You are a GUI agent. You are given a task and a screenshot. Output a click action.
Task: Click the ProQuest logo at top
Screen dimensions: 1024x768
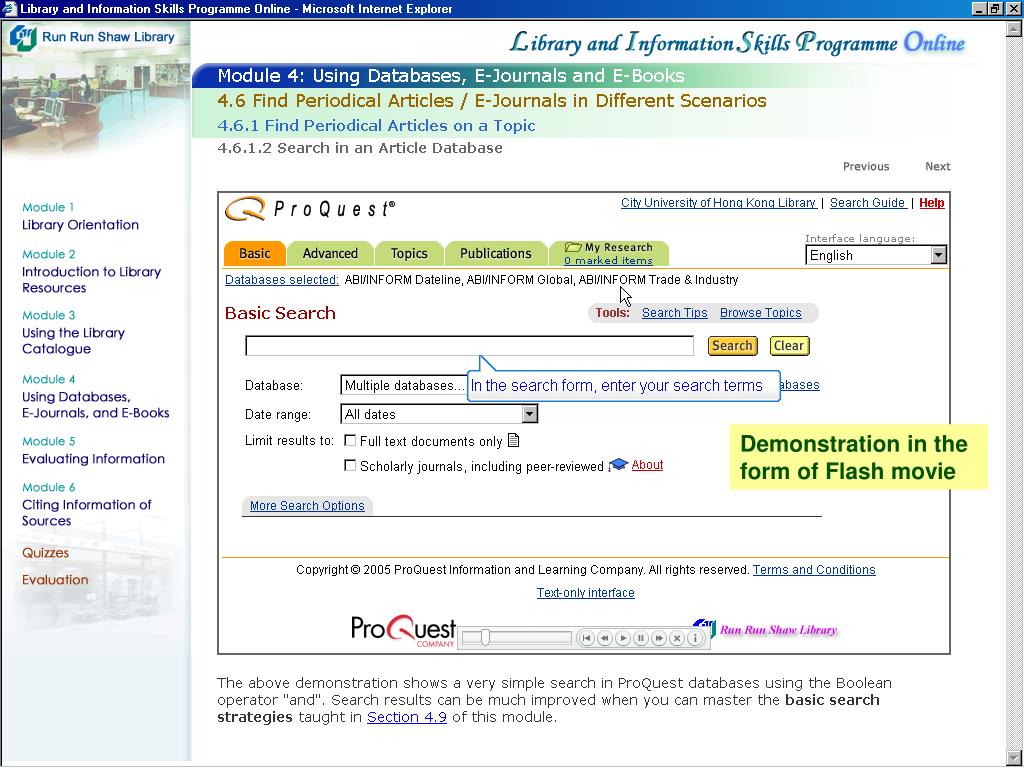310,209
